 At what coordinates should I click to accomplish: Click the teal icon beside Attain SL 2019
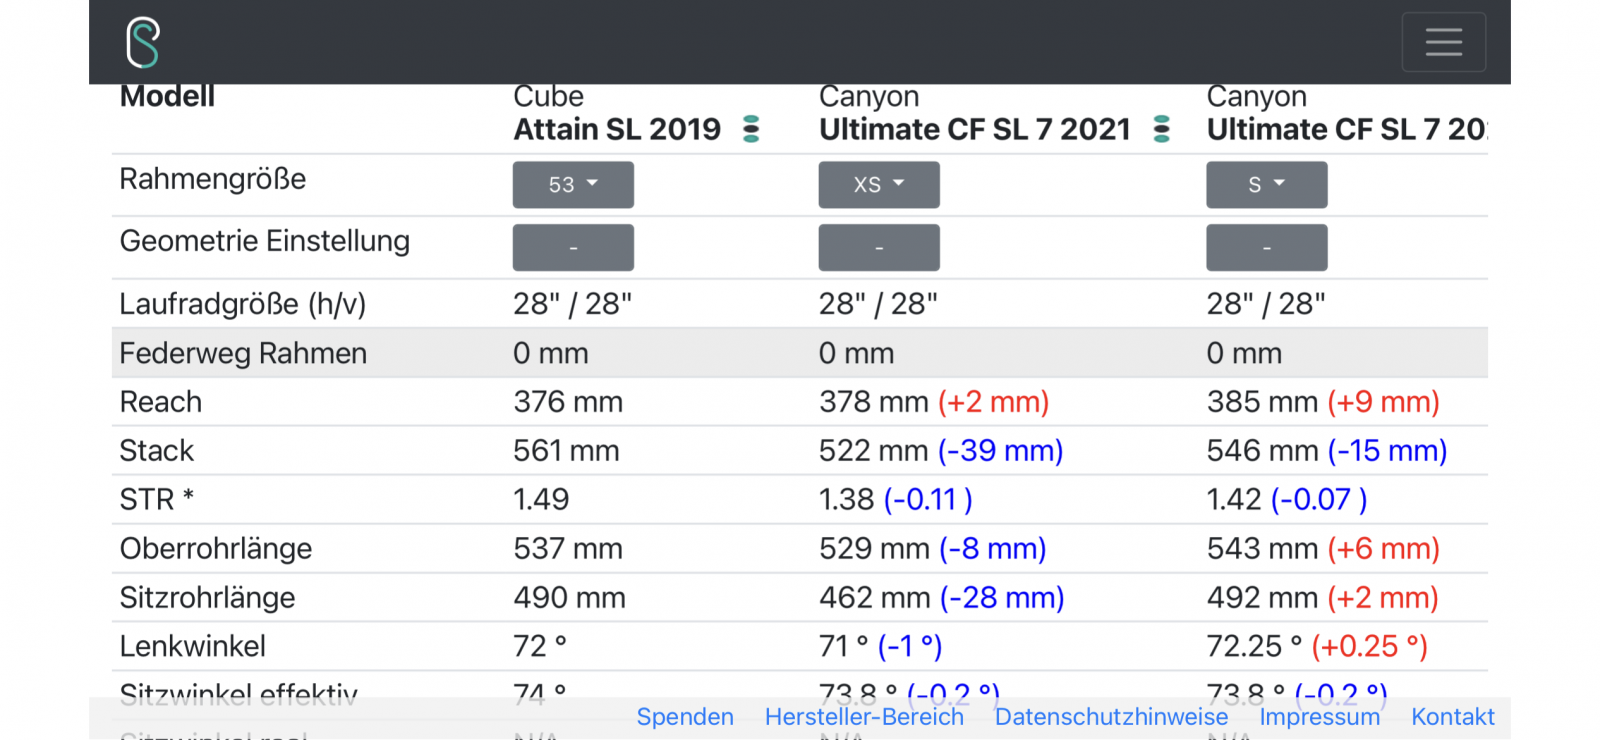pyautogui.click(x=751, y=129)
